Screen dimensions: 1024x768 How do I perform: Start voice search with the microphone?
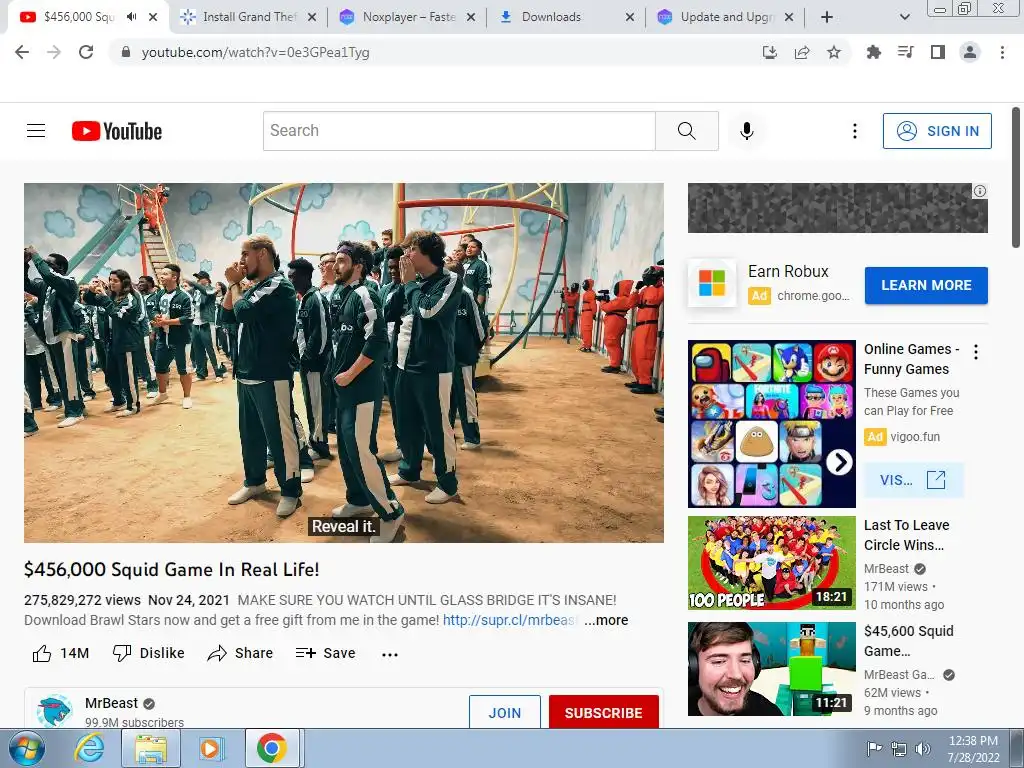pos(747,131)
